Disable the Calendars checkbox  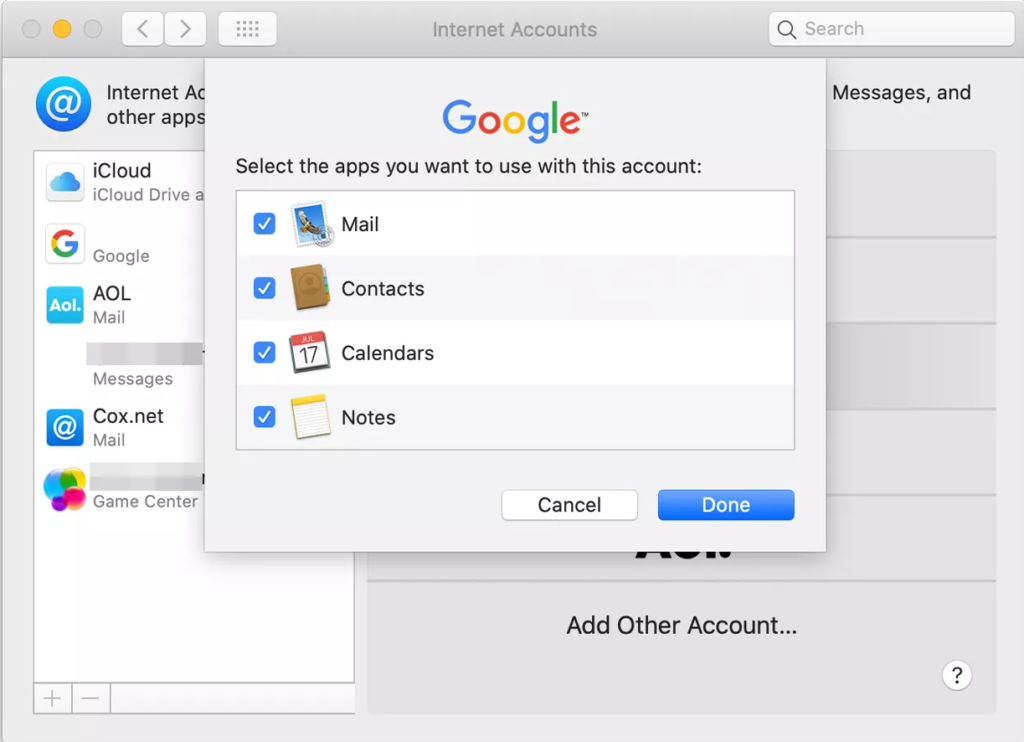pyautogui.click(x=264, y=353)
